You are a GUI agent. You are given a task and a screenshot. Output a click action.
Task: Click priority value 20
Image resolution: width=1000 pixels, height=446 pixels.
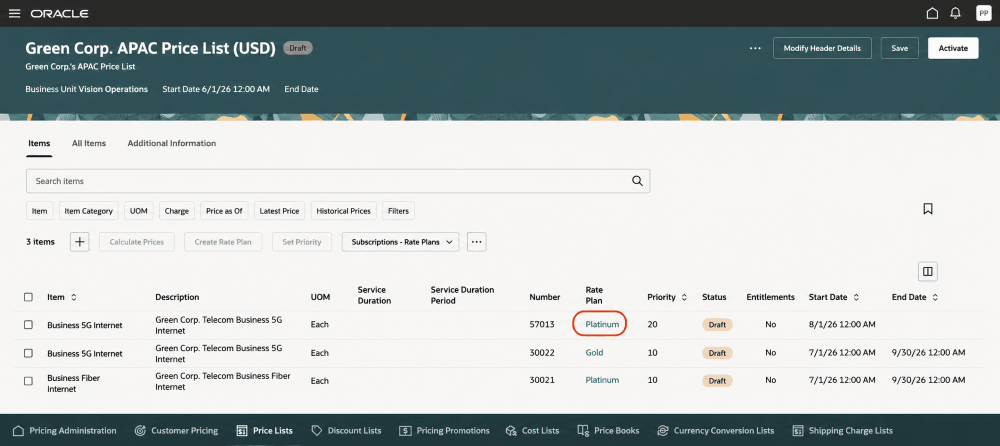tap(652, 325)
